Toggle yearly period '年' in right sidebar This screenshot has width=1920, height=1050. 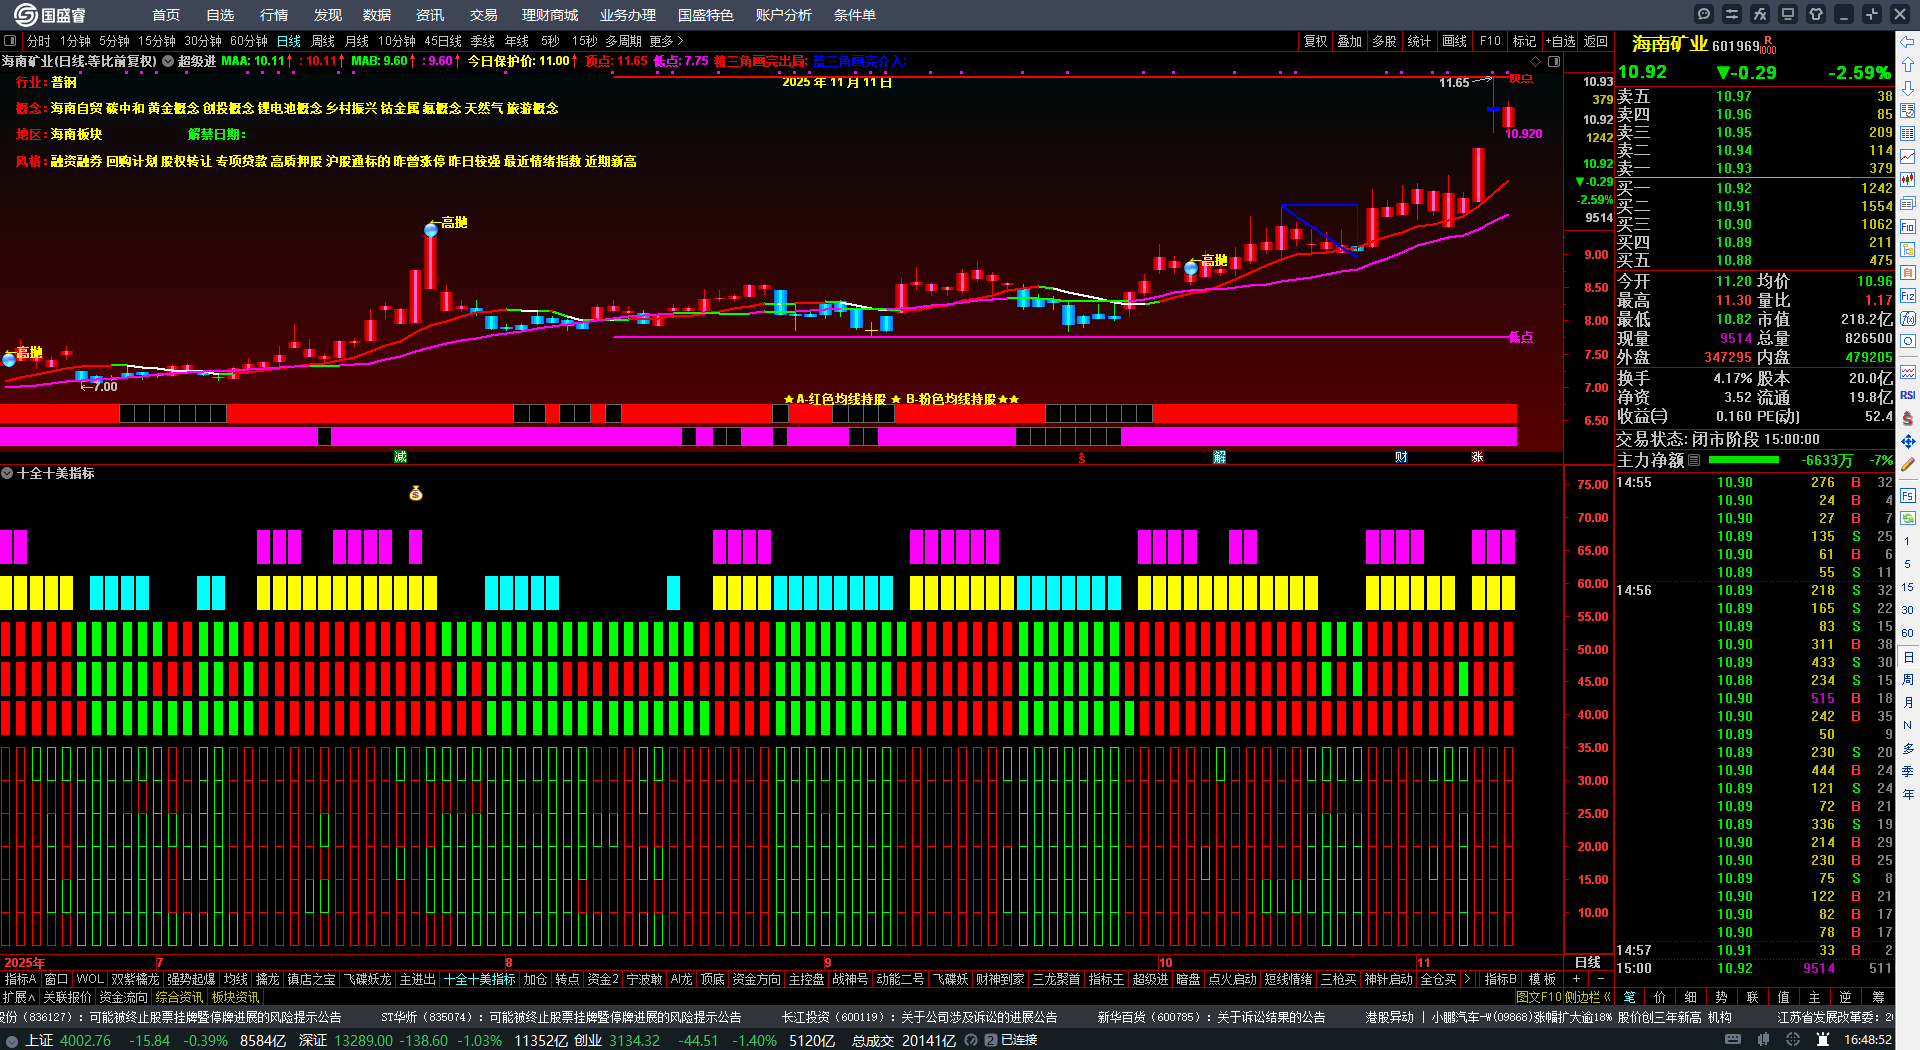[x=1908, y=794]
